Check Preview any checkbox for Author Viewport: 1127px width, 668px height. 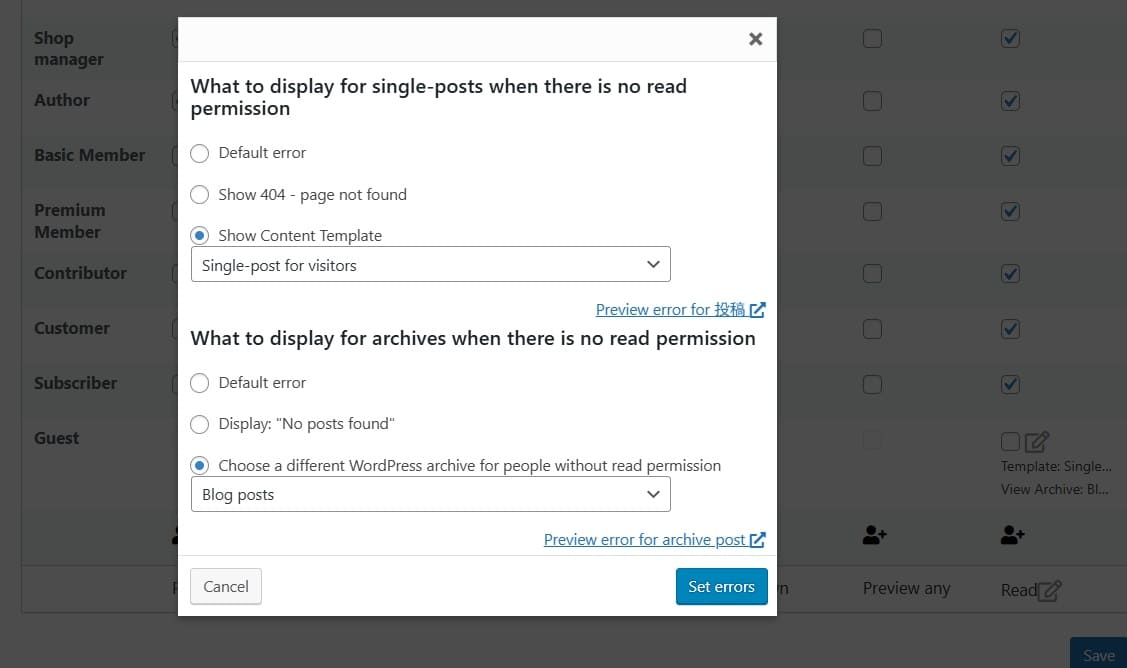872,101
